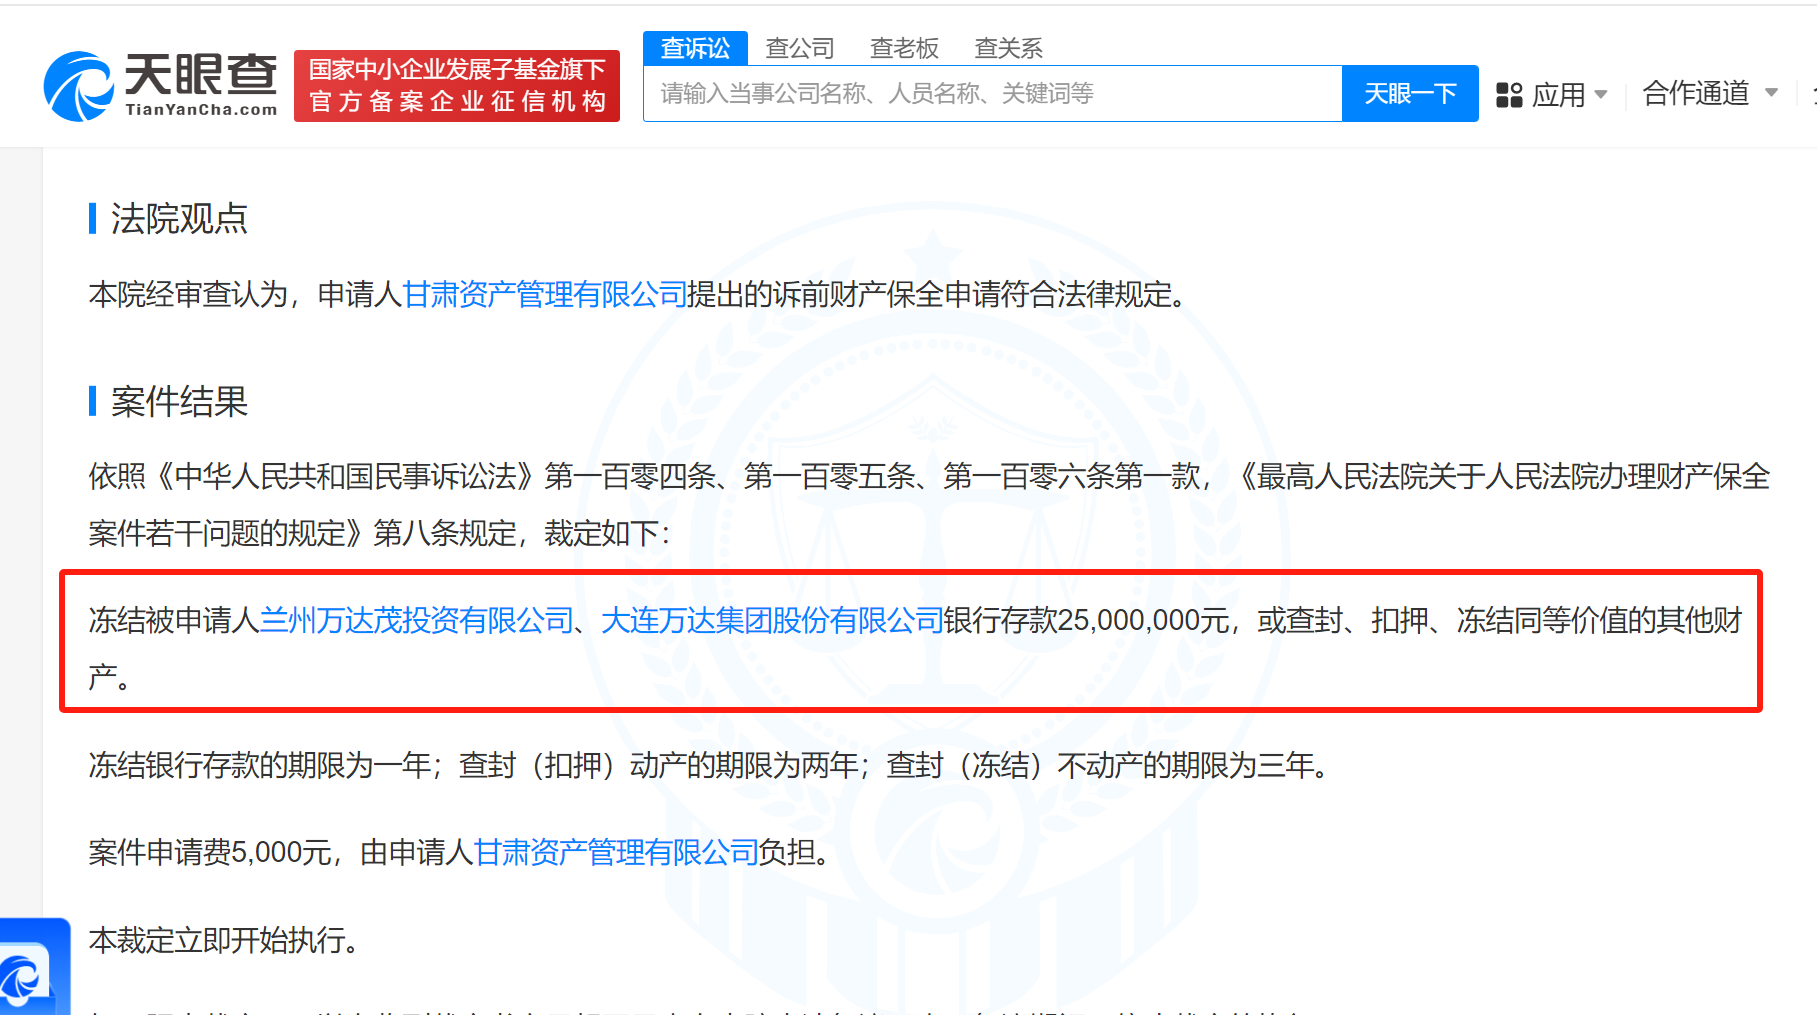The height and width of the screenshot is (1015, 1817).
Task: Click the TianYanCha logo
Action: tap(161, 86)
